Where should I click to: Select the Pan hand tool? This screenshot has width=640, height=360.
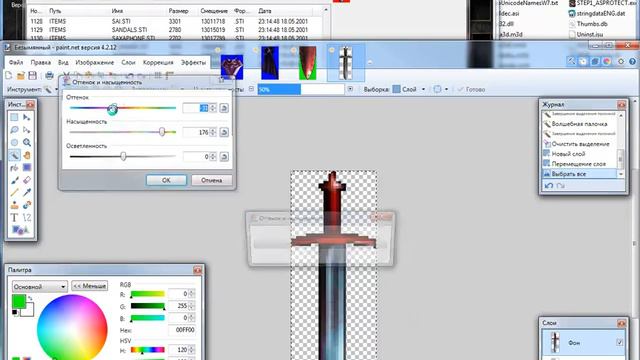pos(27,155)
